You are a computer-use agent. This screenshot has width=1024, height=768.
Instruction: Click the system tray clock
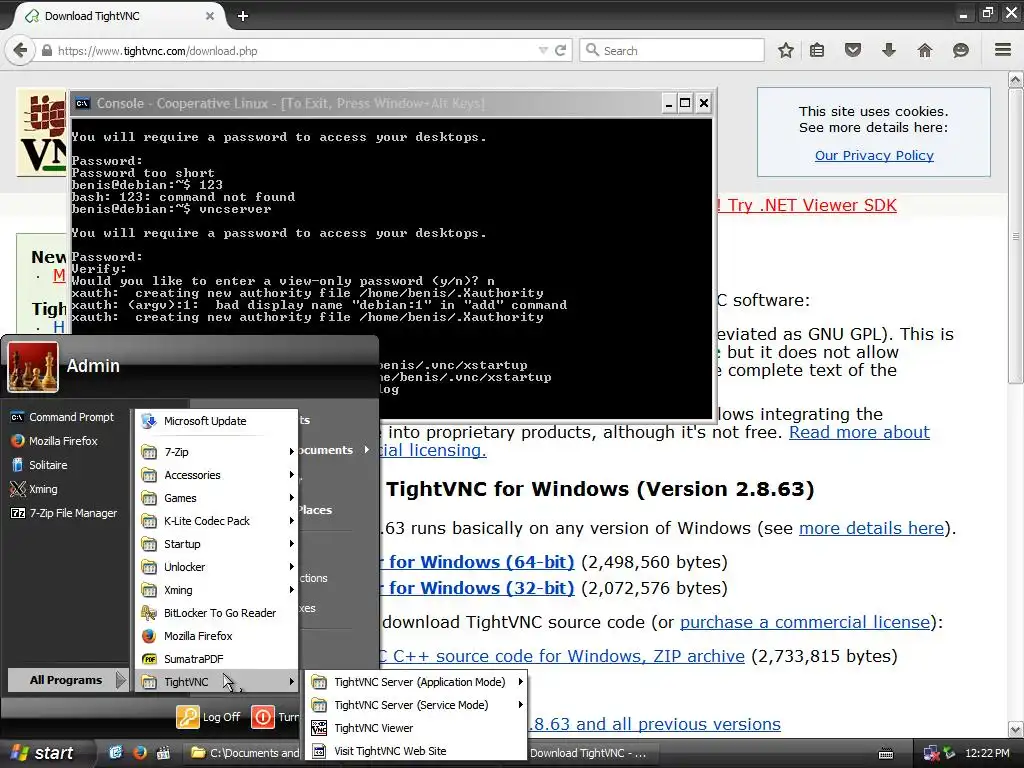pos(987,753)
